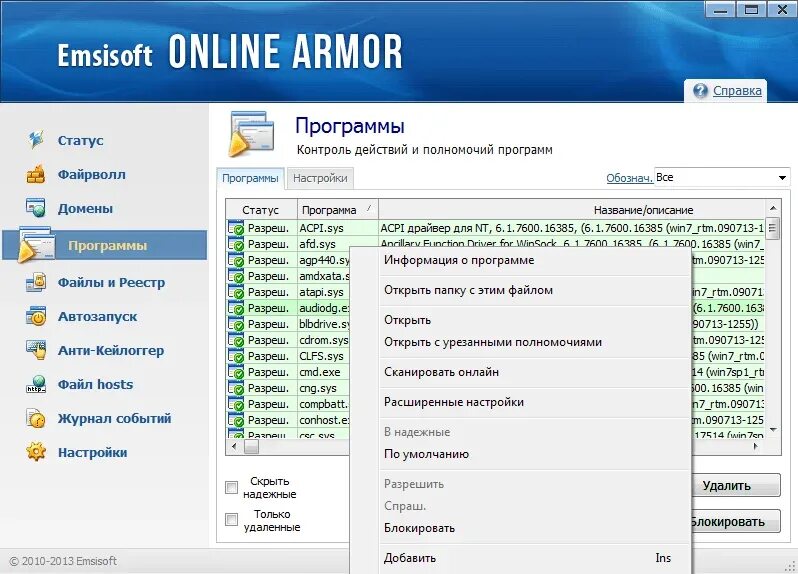This screenshot has height=574, width=798.
Task: Click the status icon of cmd.exe row
Action: coord(236,372)
